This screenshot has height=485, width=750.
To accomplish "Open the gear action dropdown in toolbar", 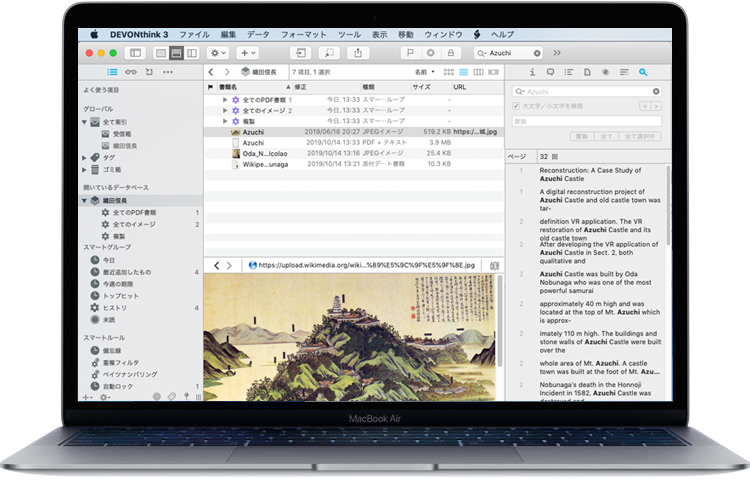I will [x=218, y=53].
